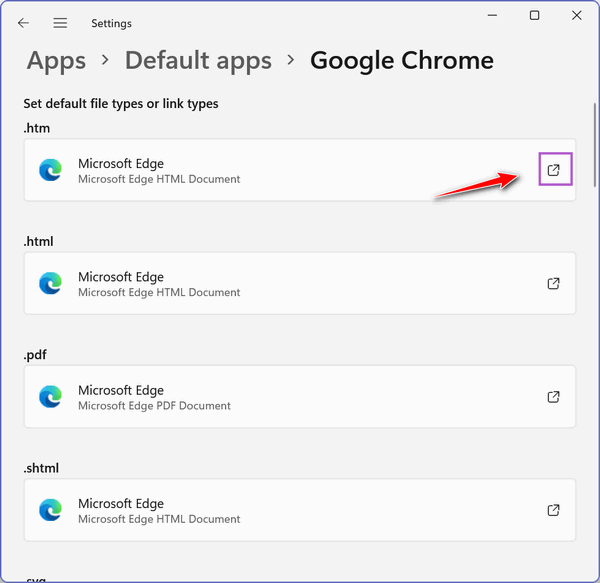
Task: Open the .htm external link icon
Action: (x=553, y=170)
